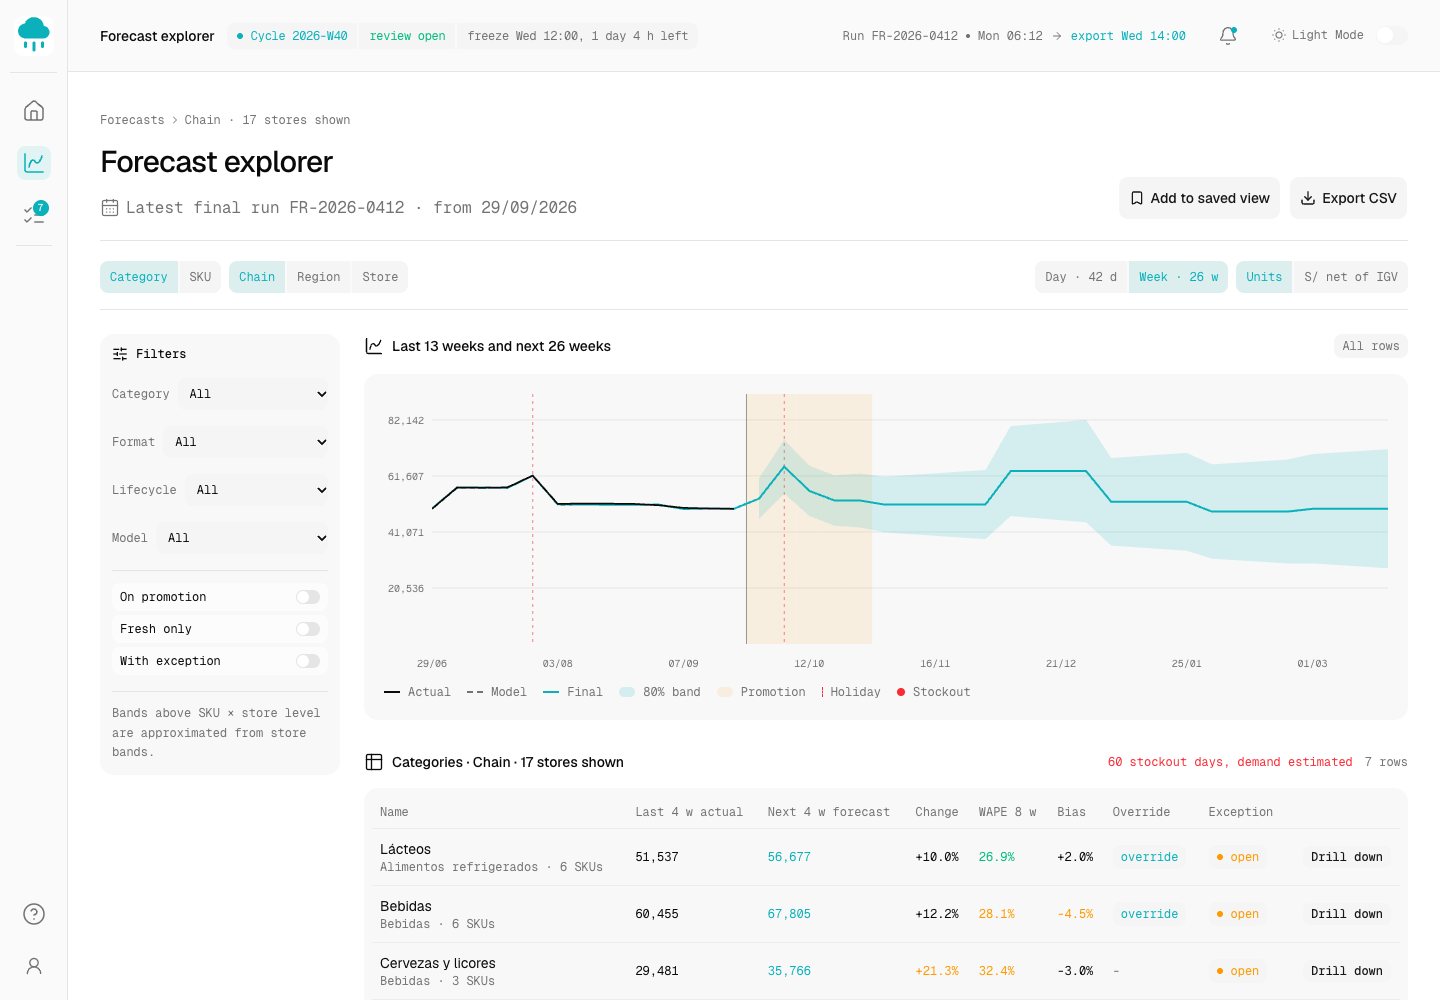Viewport: 1440px width, 1000px height.
Task: Select the Category grouping tab
Action: coord(139,277)
